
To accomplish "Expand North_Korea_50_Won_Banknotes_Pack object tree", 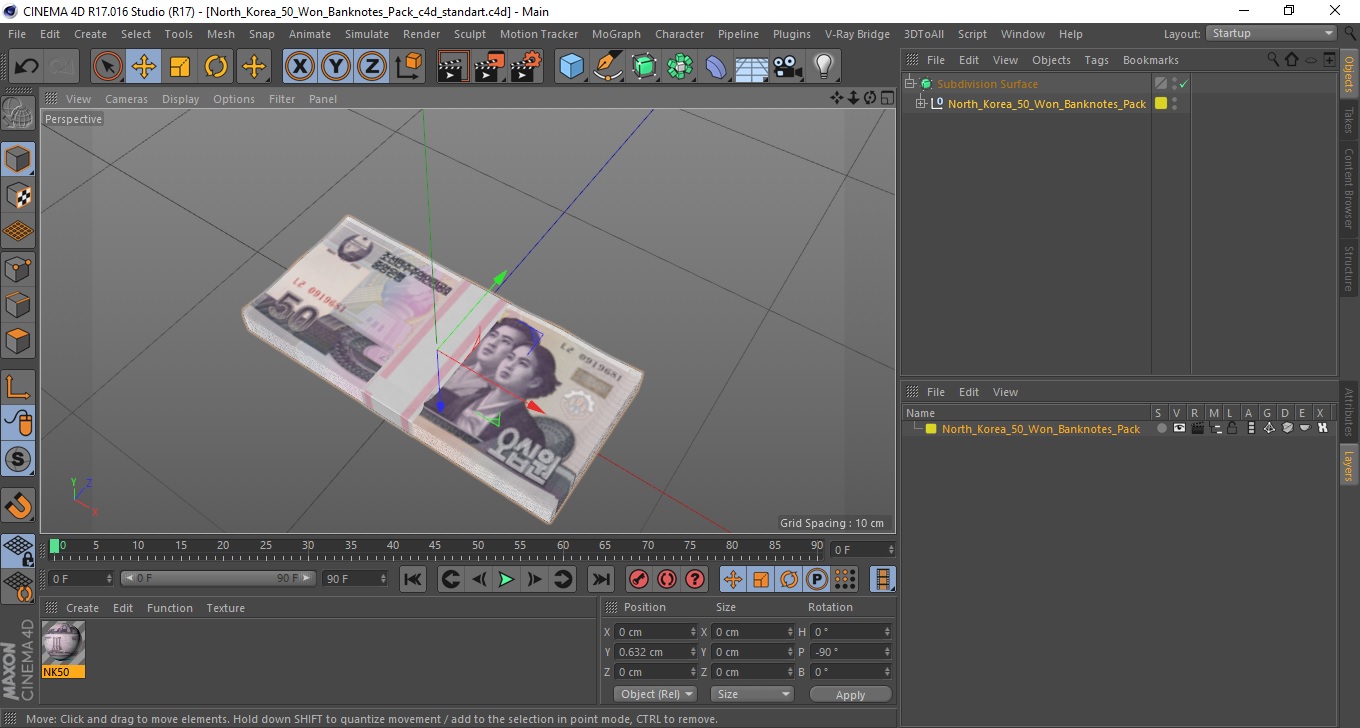I will (x=921, y=104).
